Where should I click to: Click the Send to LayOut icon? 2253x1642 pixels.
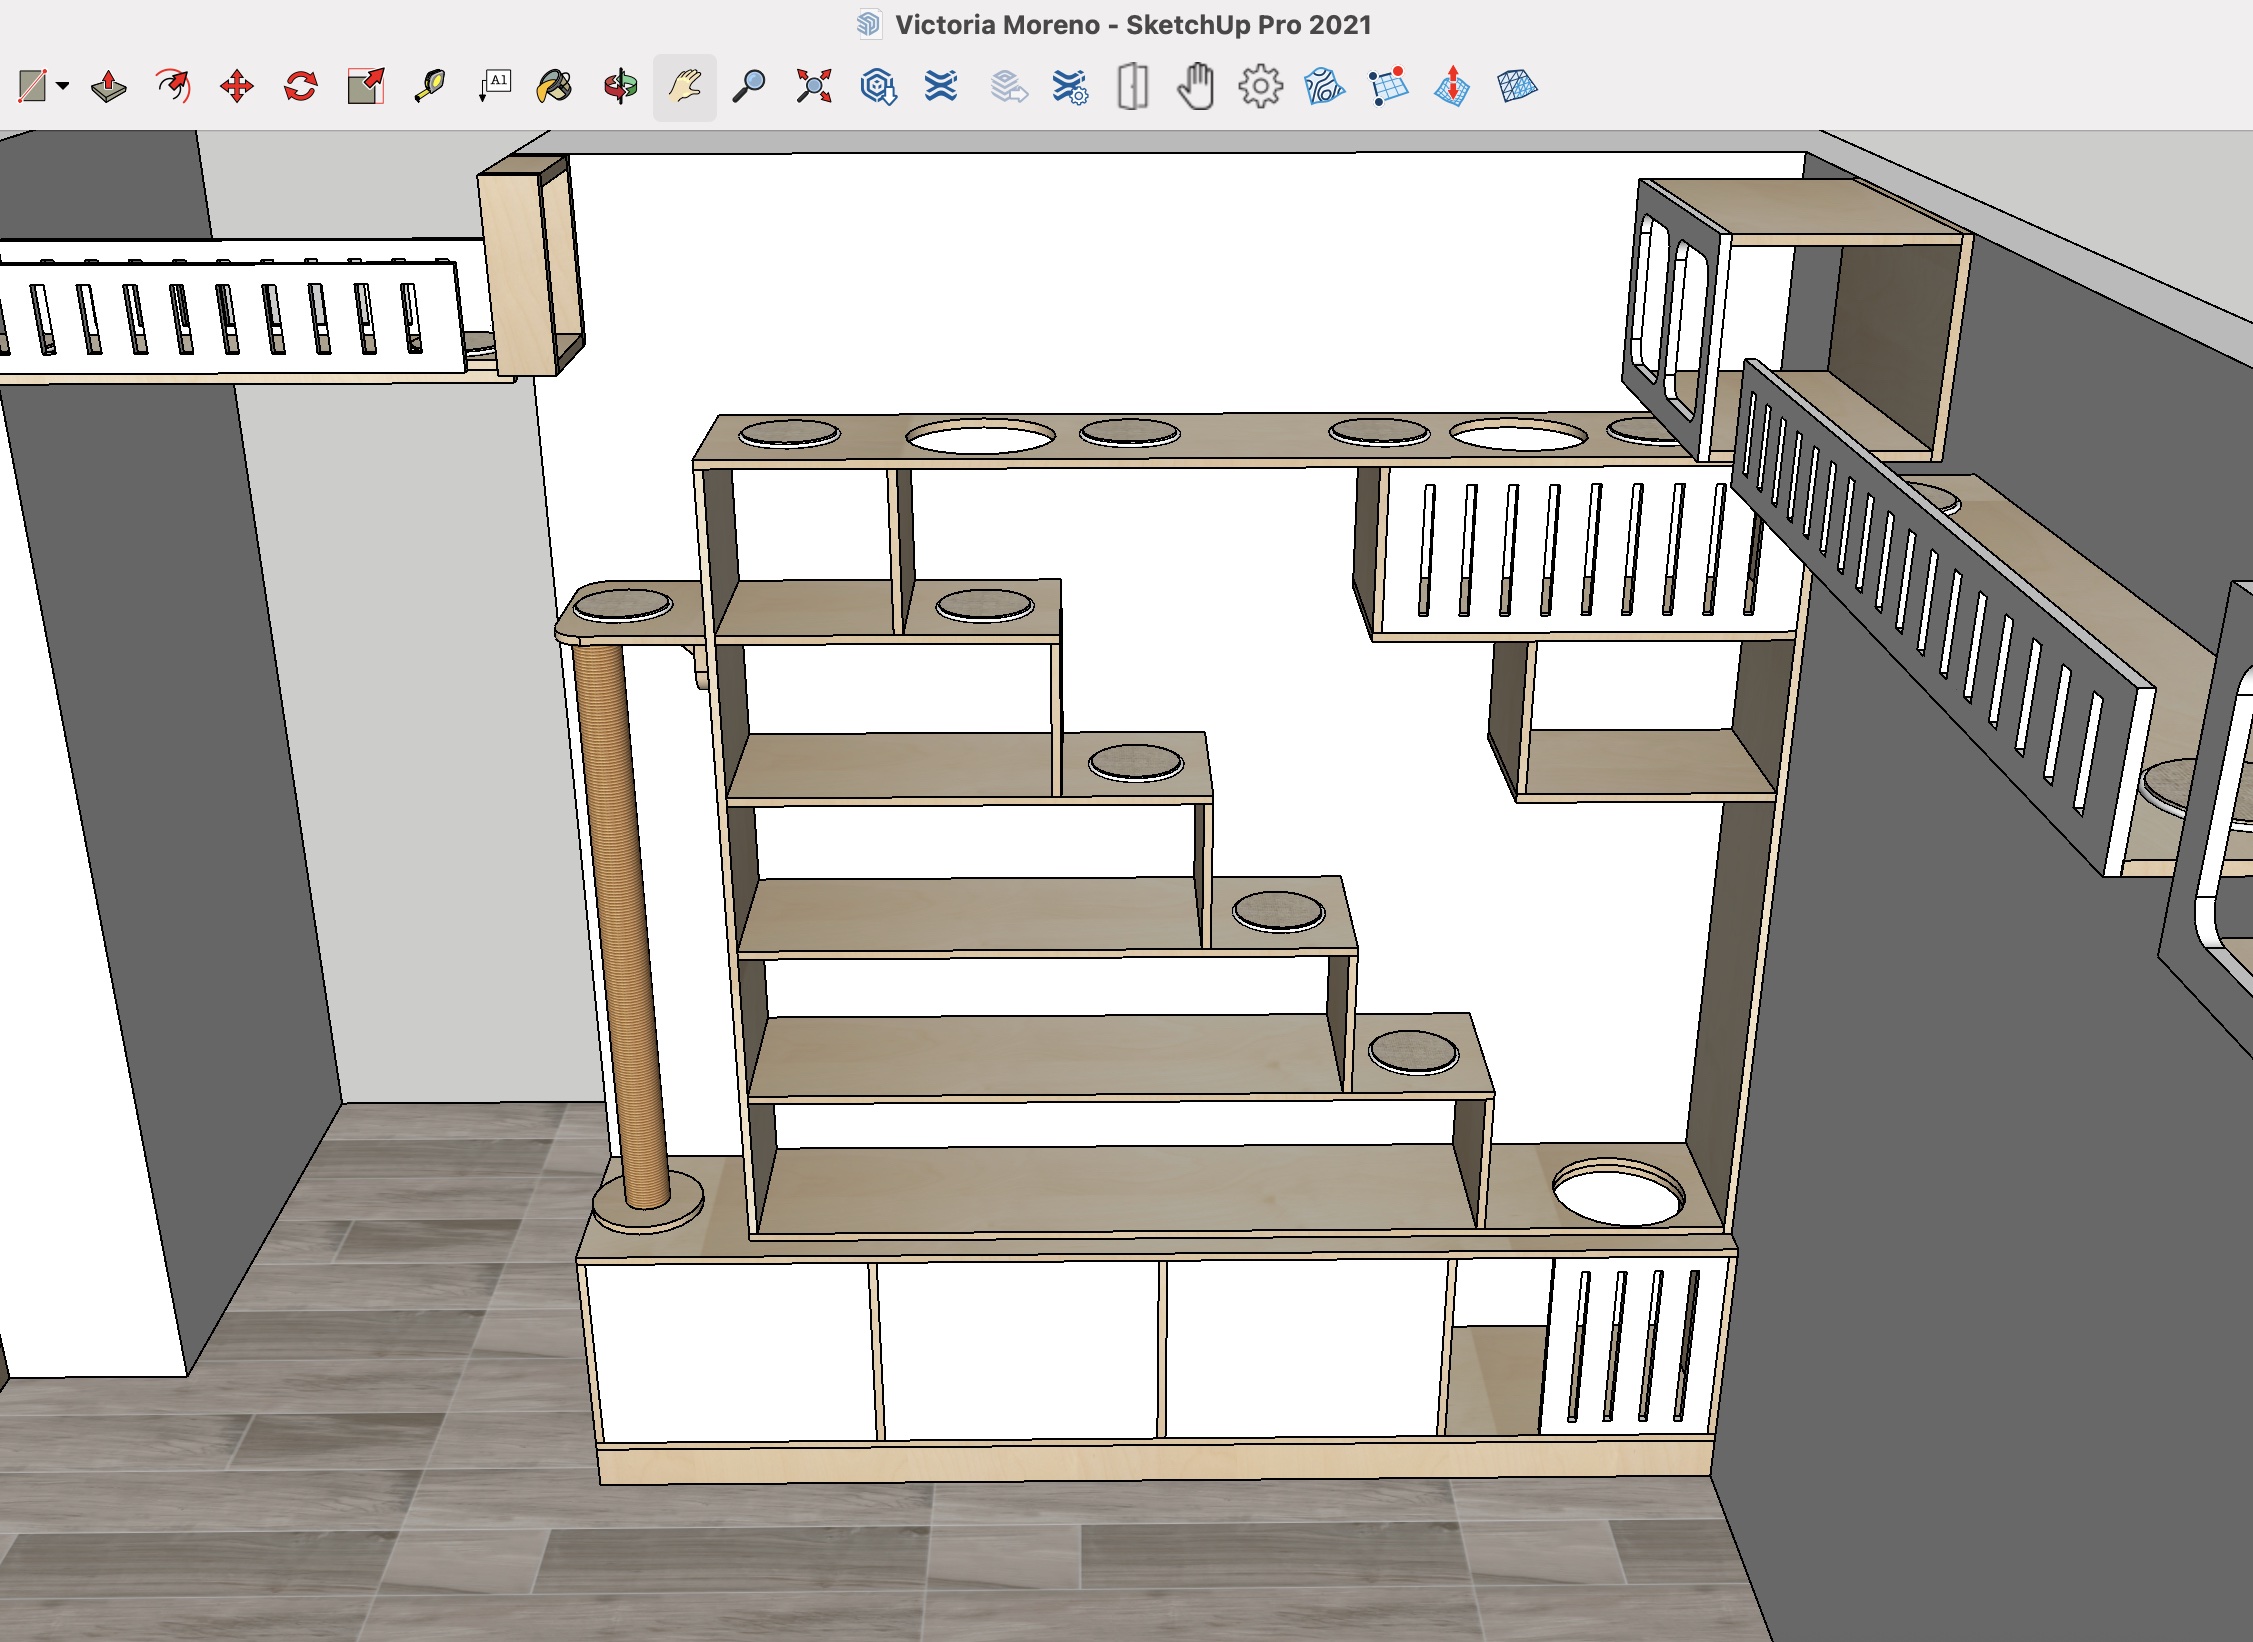click(x=1008, y=86)
